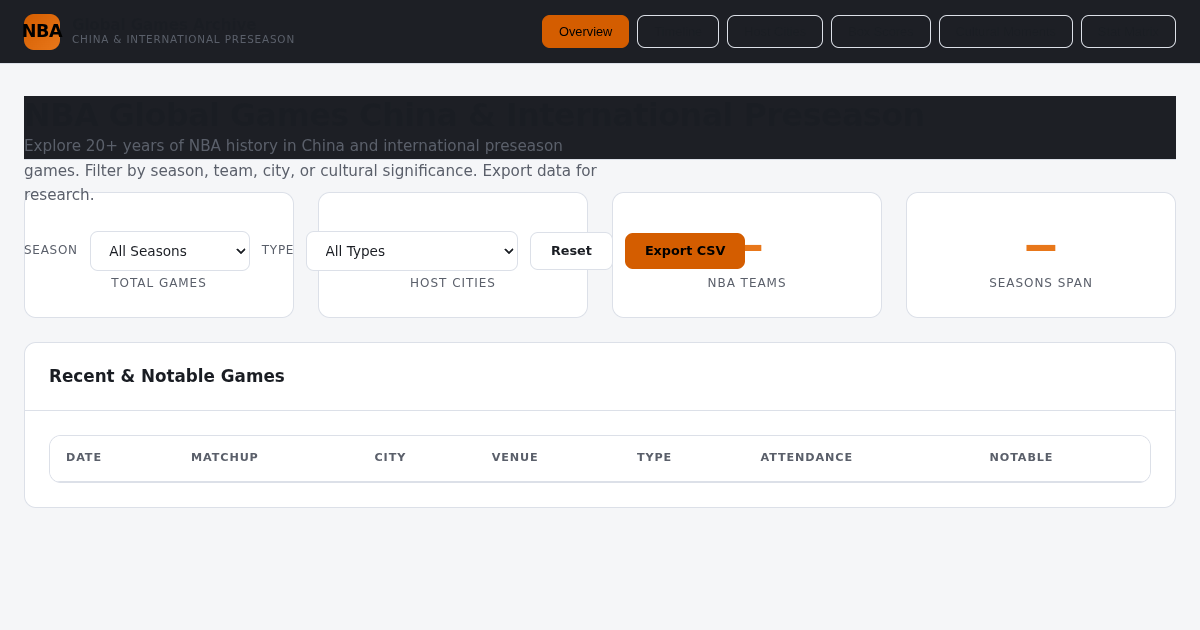Export the data using Export CSV

(x=685, y=251)
